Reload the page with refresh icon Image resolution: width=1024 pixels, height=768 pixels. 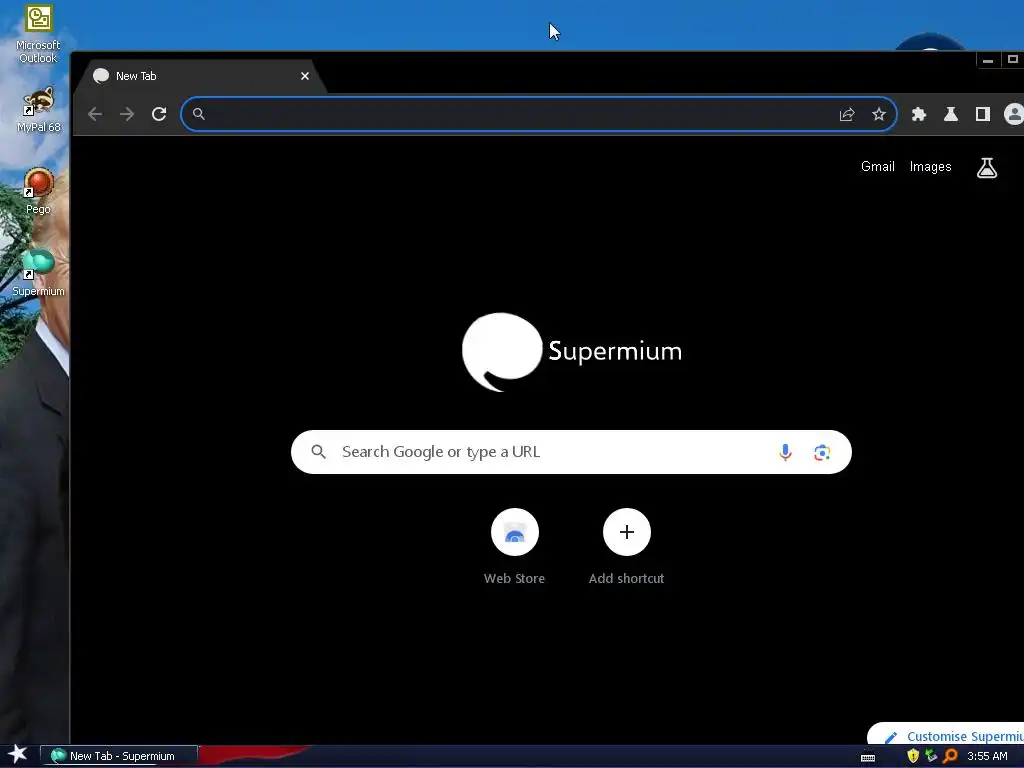coord(159,114)
